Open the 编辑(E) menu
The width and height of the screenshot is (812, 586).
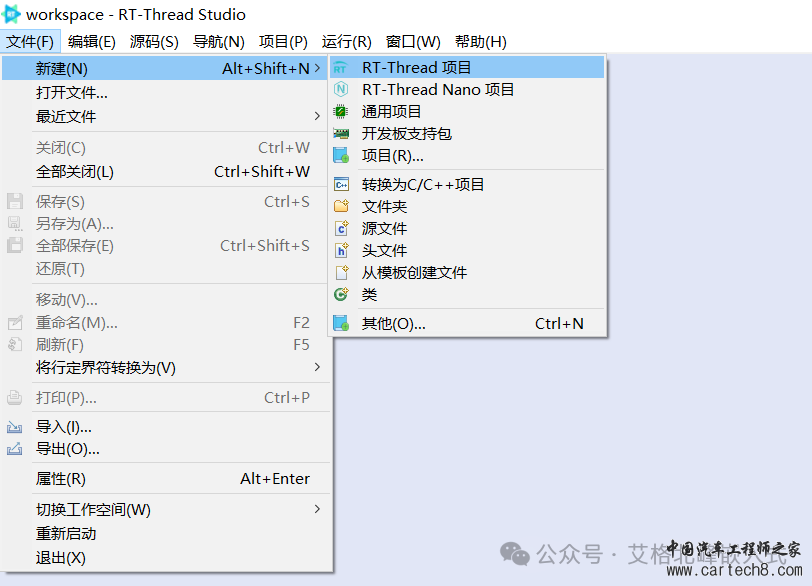pos(92,41)
